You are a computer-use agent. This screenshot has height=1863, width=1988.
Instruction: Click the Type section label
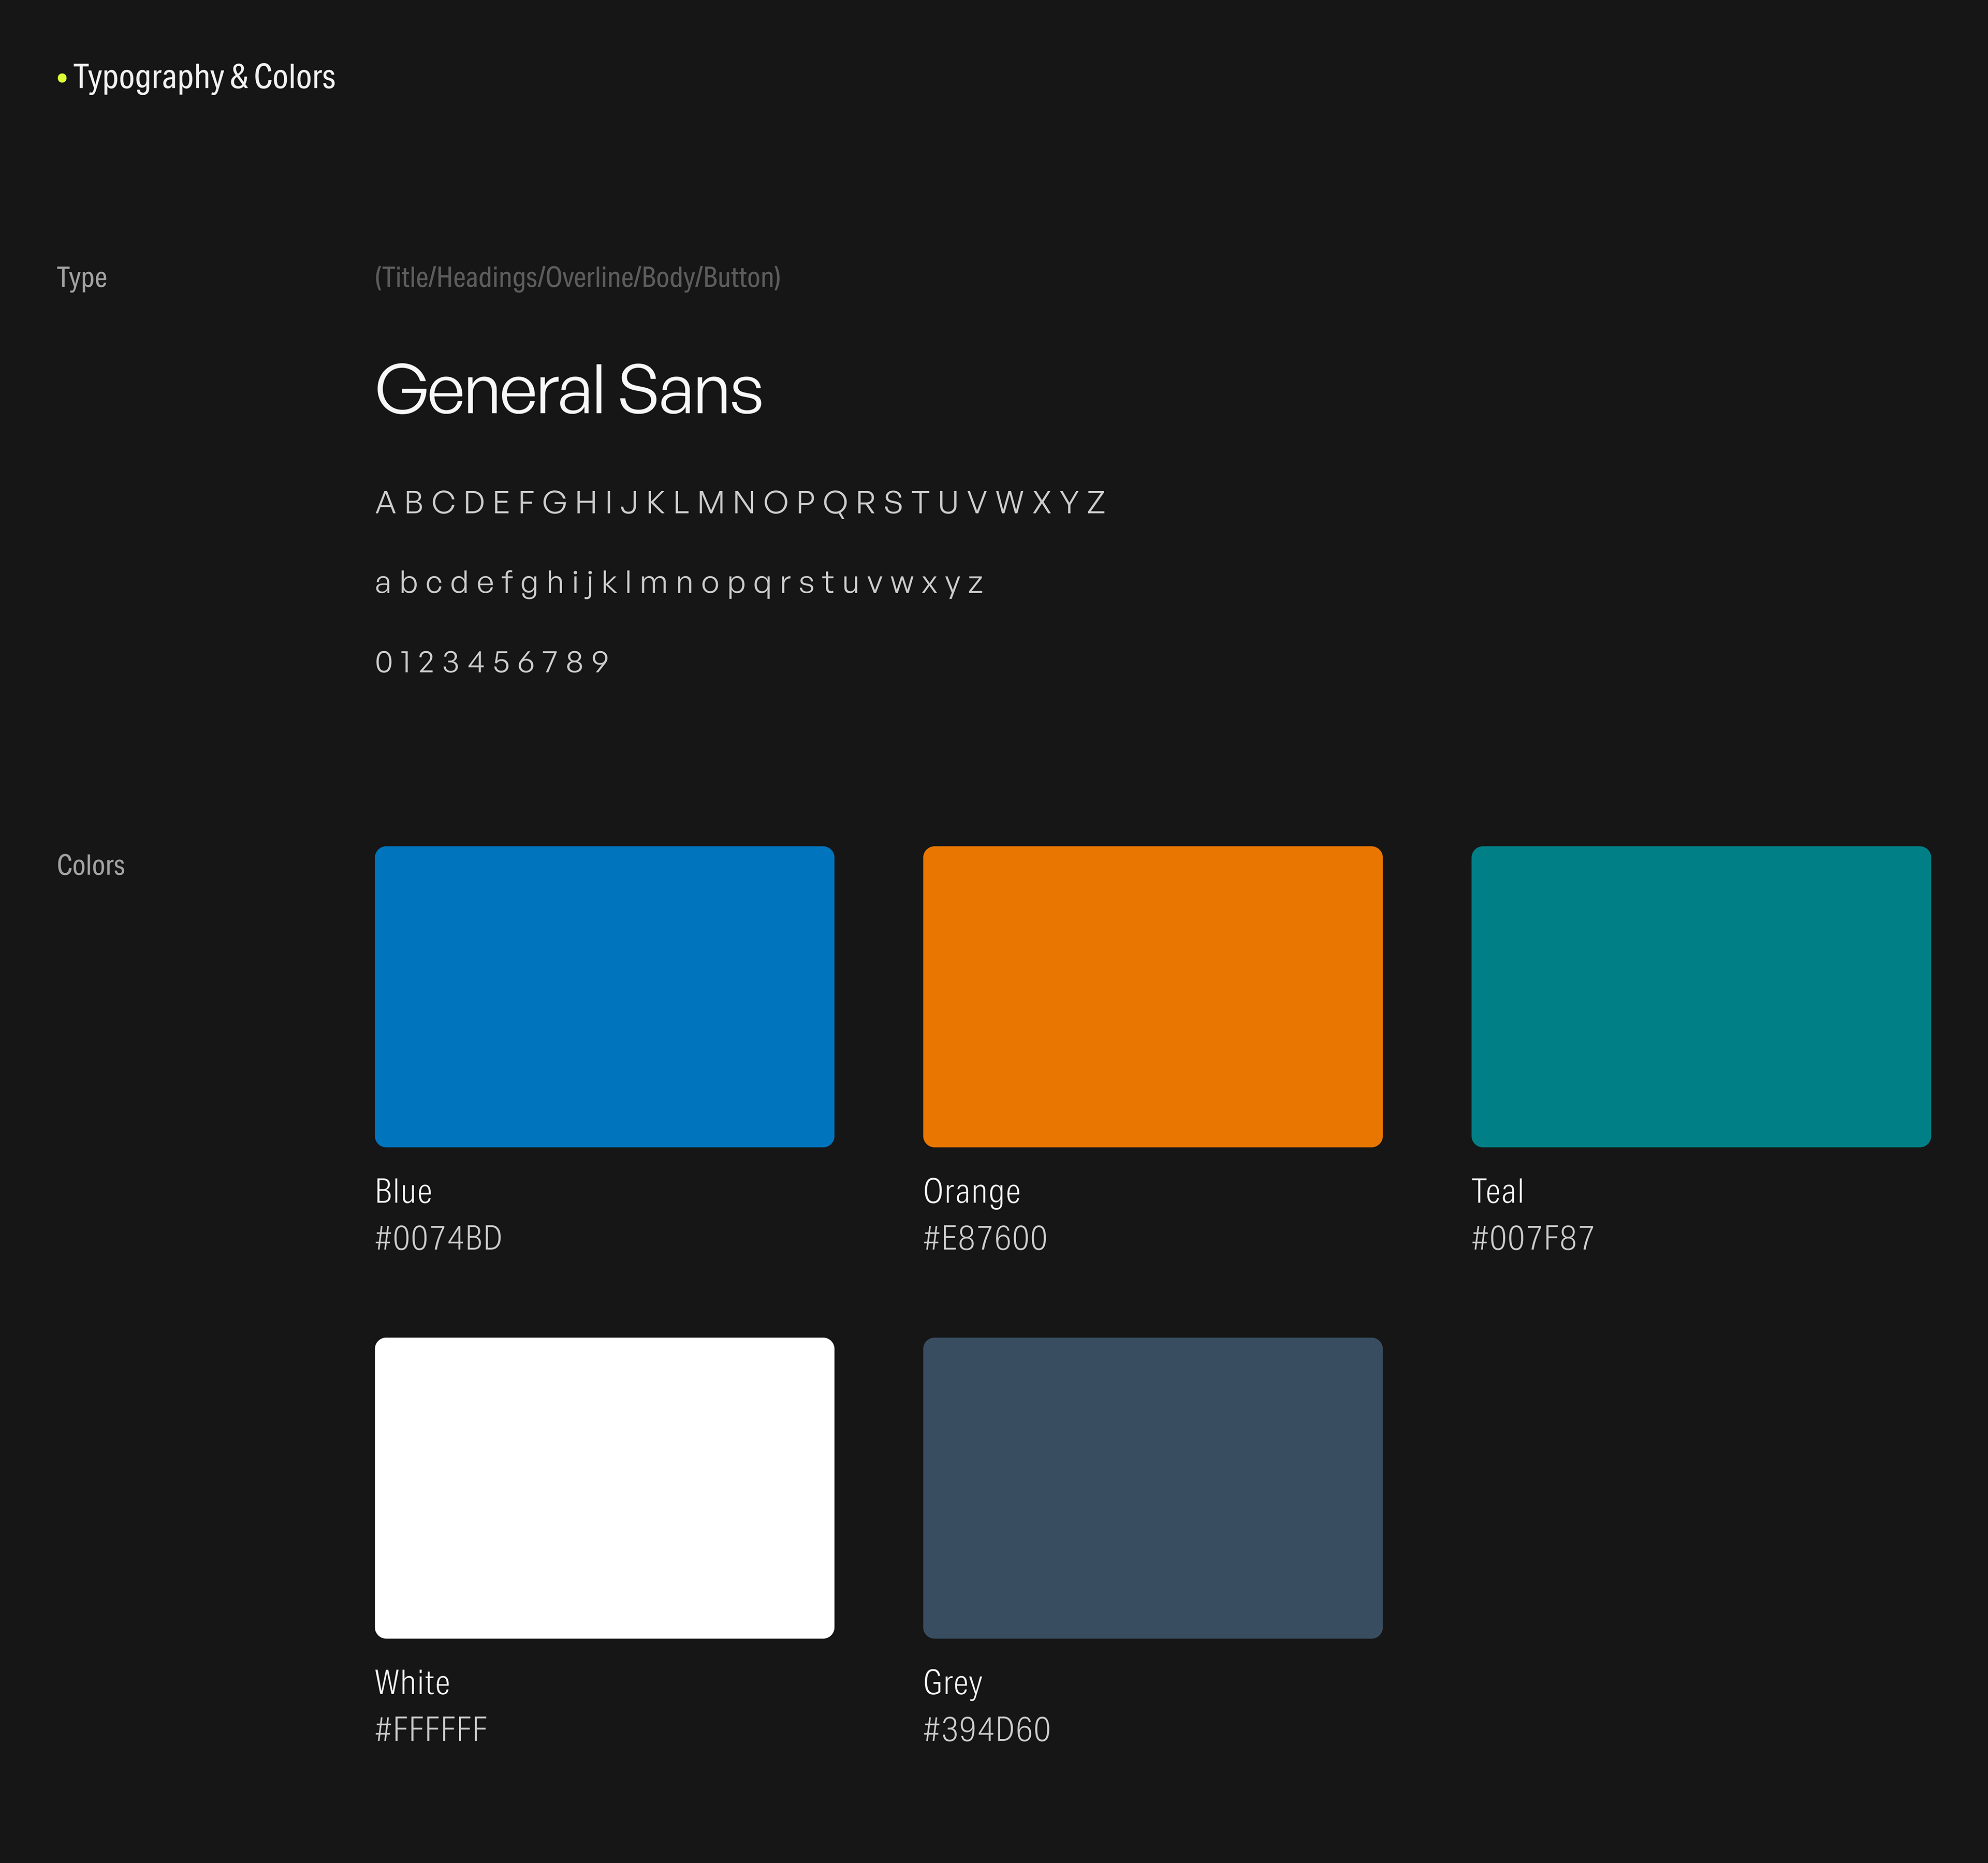pos(82,277)
